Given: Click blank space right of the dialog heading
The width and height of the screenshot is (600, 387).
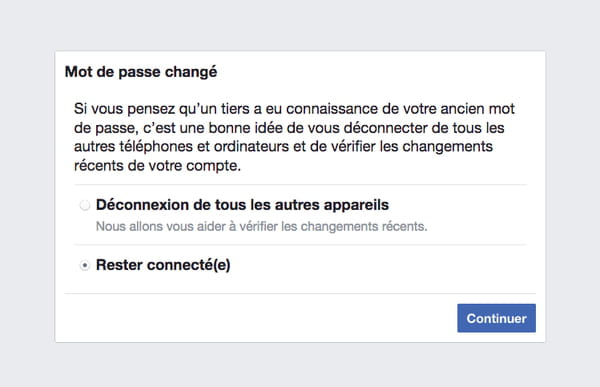Looking at the screenshot, I should tap(379, 72).
